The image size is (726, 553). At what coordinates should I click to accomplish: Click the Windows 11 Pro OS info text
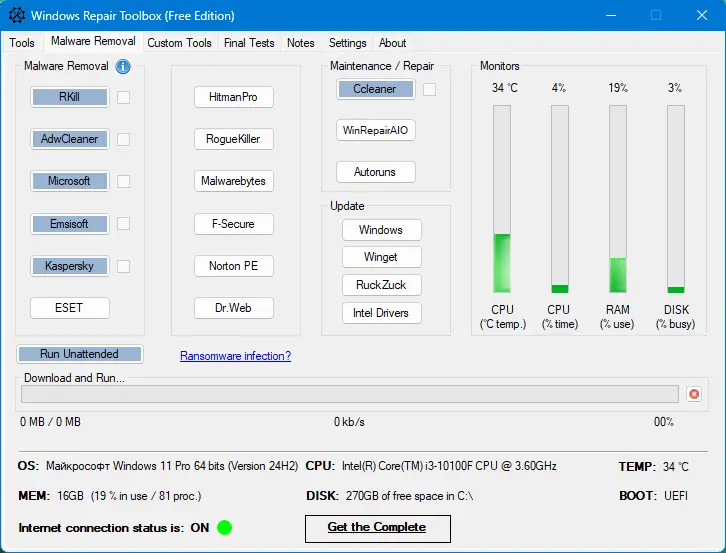pyautogui.click(x=172, y=466)
